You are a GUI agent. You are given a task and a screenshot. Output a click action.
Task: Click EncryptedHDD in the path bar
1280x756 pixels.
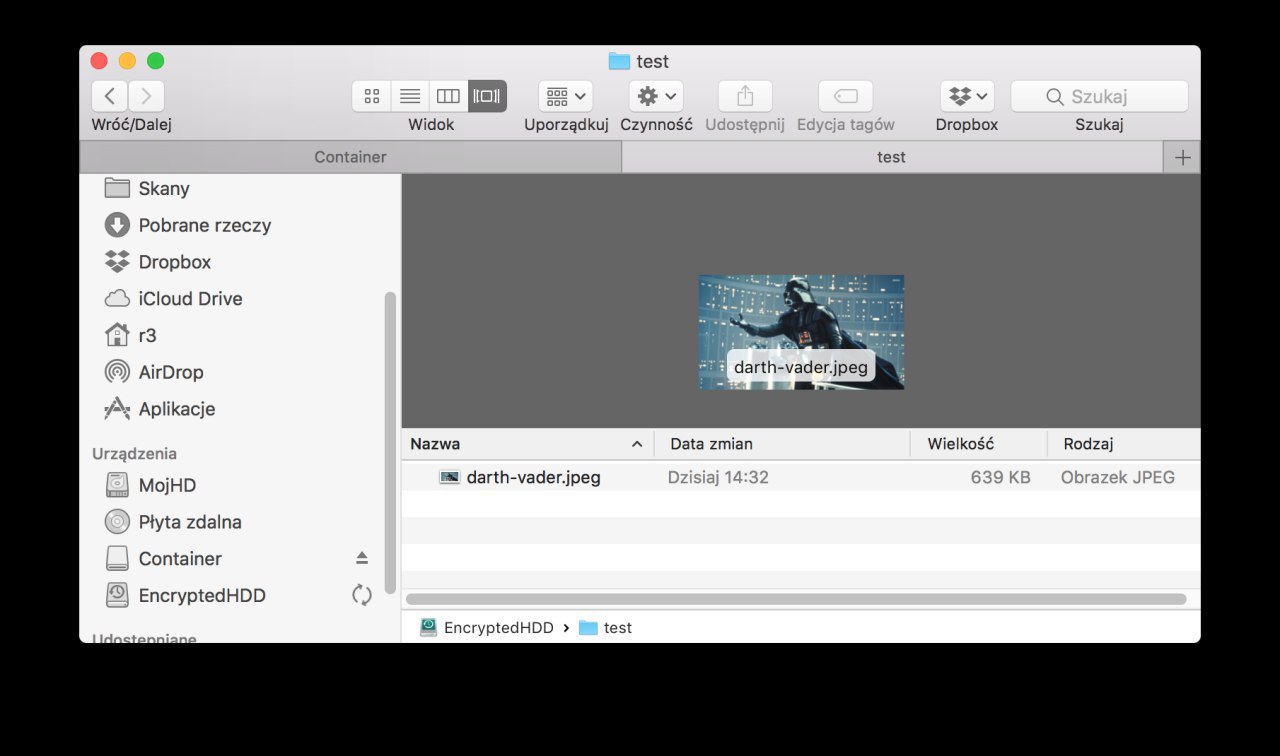[487, 628]
